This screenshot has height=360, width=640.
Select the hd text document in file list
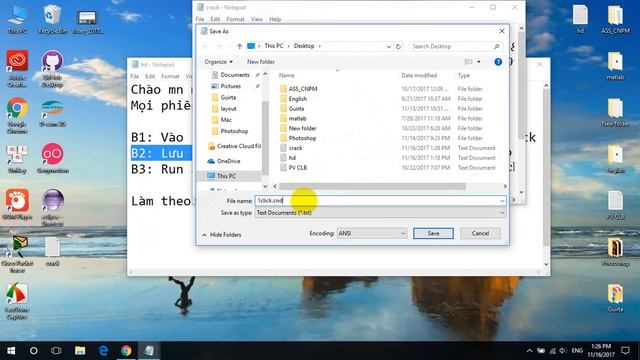click(x=292, y=158)
